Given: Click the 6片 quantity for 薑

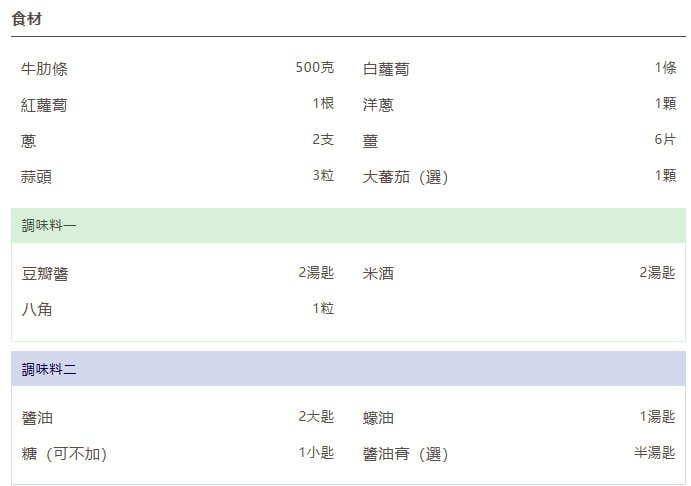Looking at the screenshot, I should (665, 140).
